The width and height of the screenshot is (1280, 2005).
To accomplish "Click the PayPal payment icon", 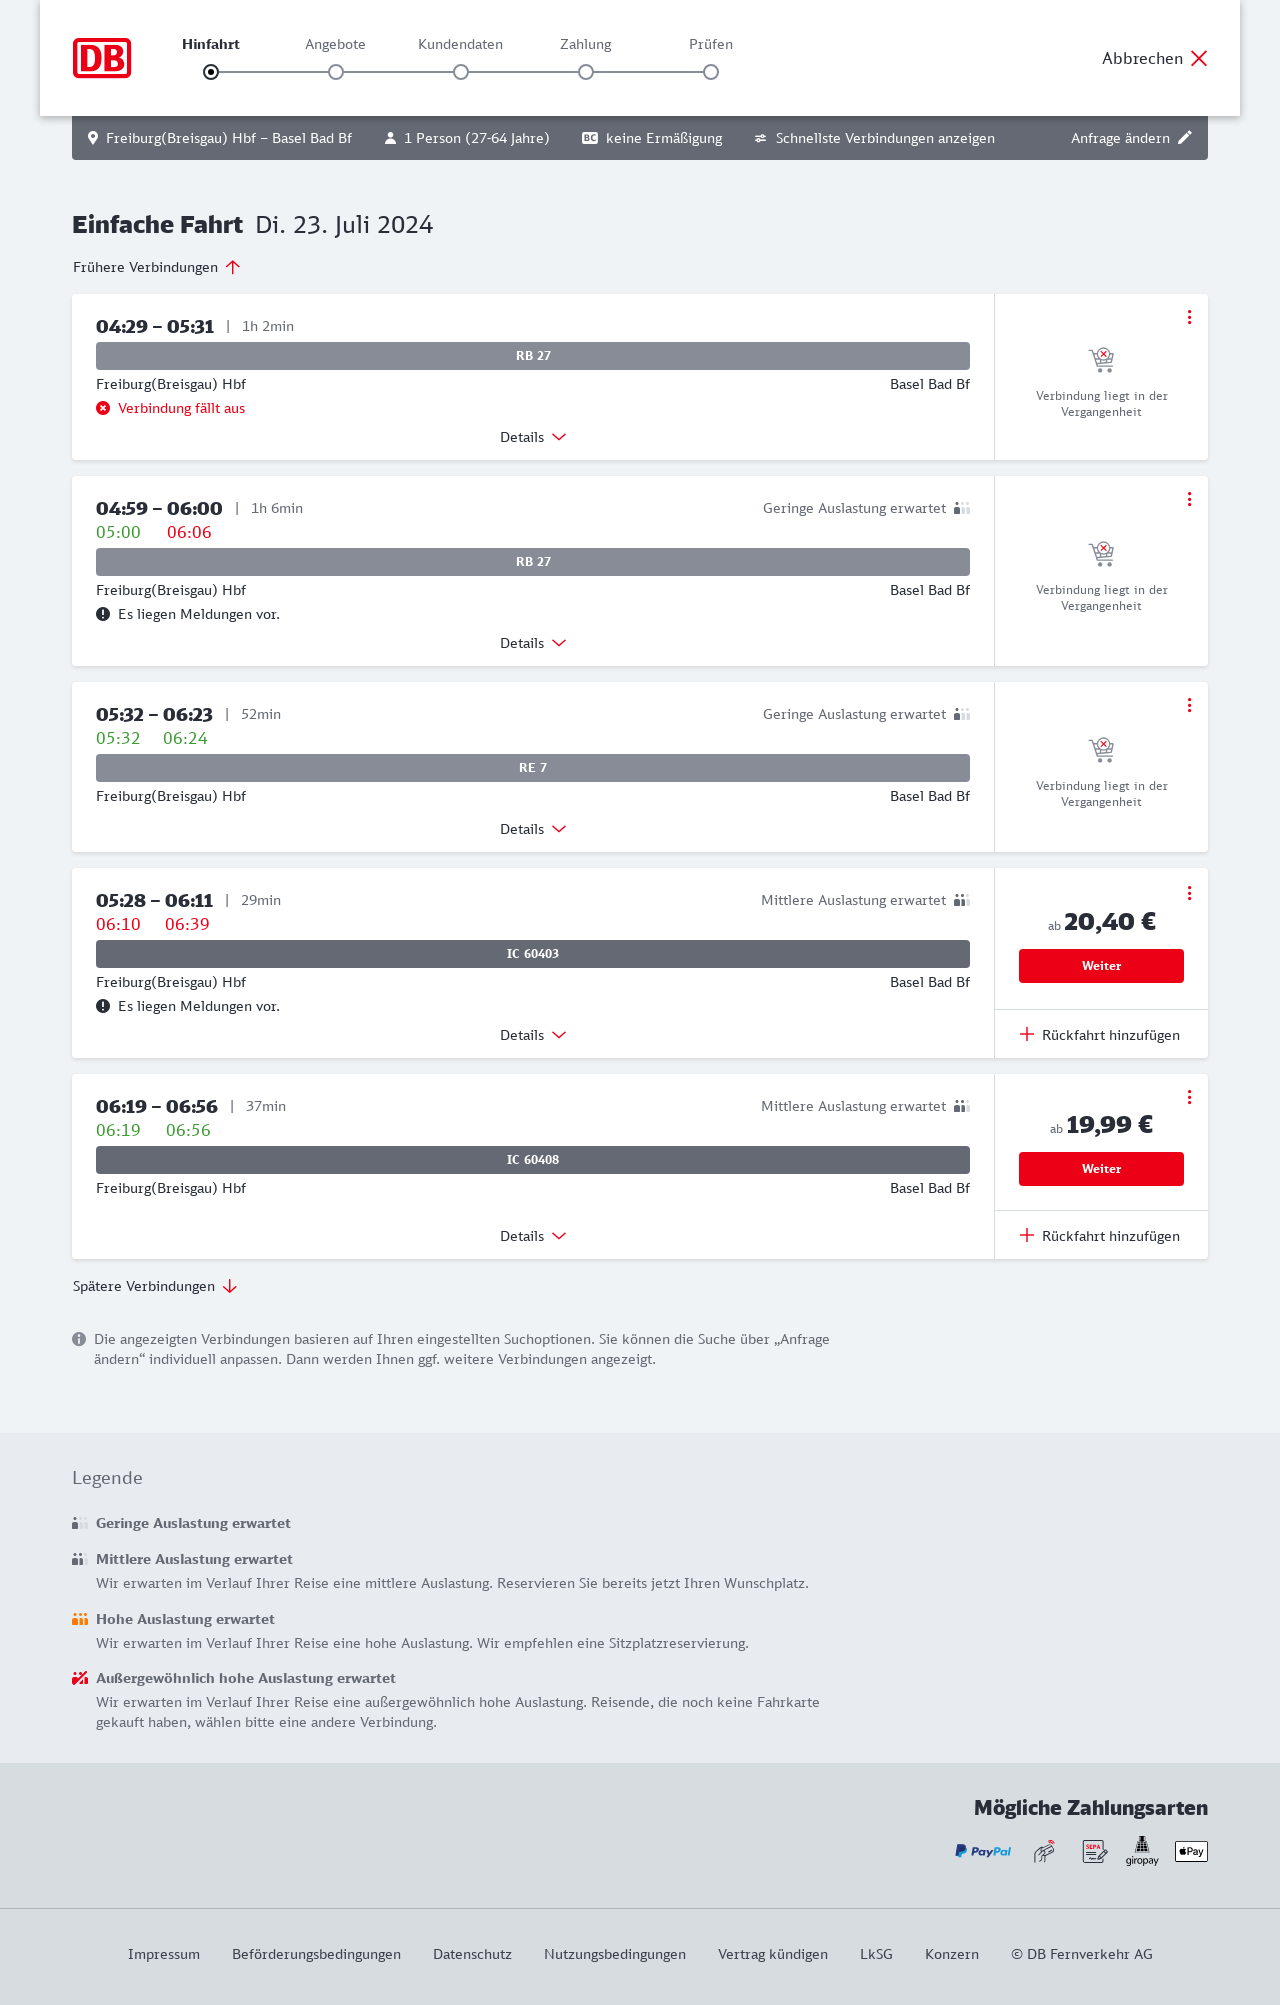I will [983, 1851].
